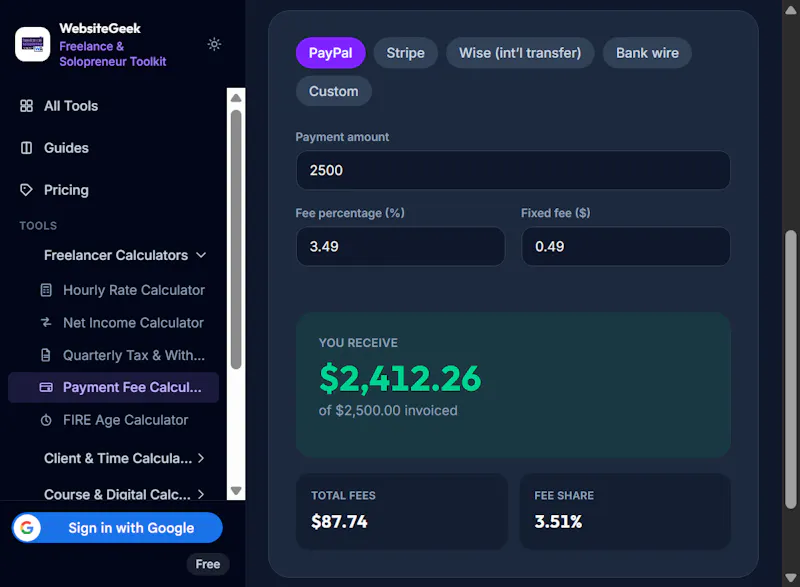
Task: Expand Client & Time Calculators section
Action: tap(124, 458)
